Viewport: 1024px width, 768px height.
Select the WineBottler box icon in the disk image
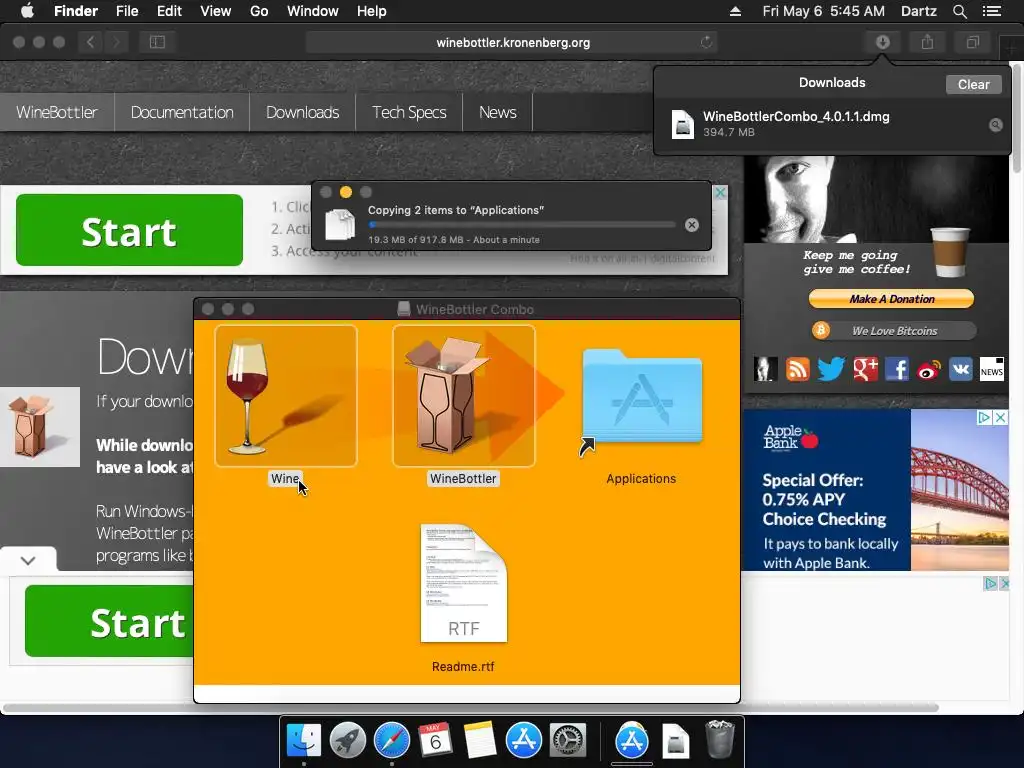tap(464, 396)
